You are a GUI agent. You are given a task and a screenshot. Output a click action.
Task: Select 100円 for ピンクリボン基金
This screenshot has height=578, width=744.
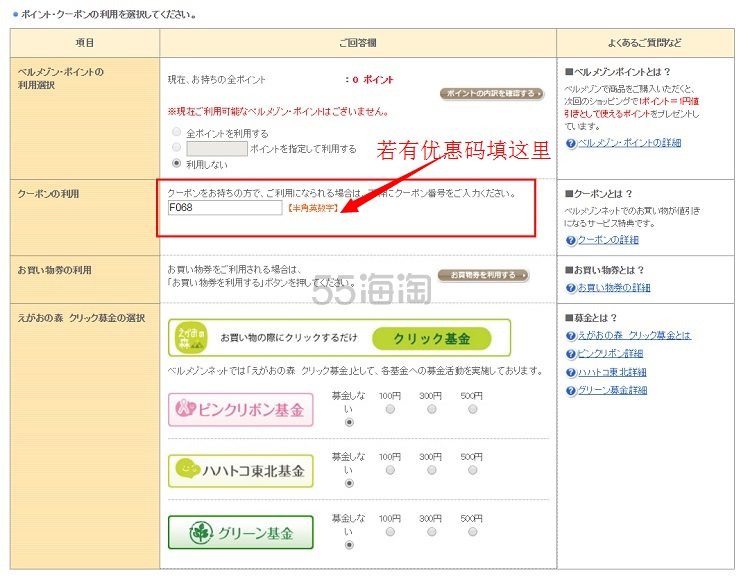coord(390,409)
